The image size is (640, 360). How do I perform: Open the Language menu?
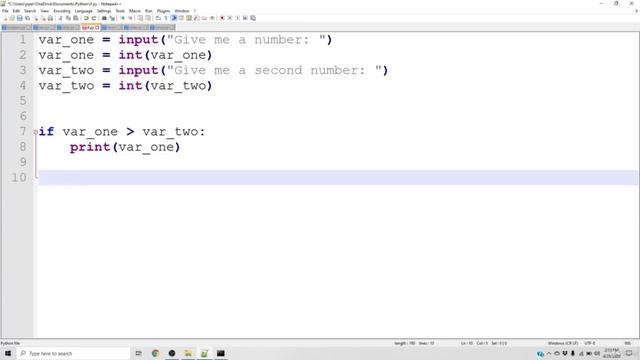pyautogui.click(x=83, y=11)
